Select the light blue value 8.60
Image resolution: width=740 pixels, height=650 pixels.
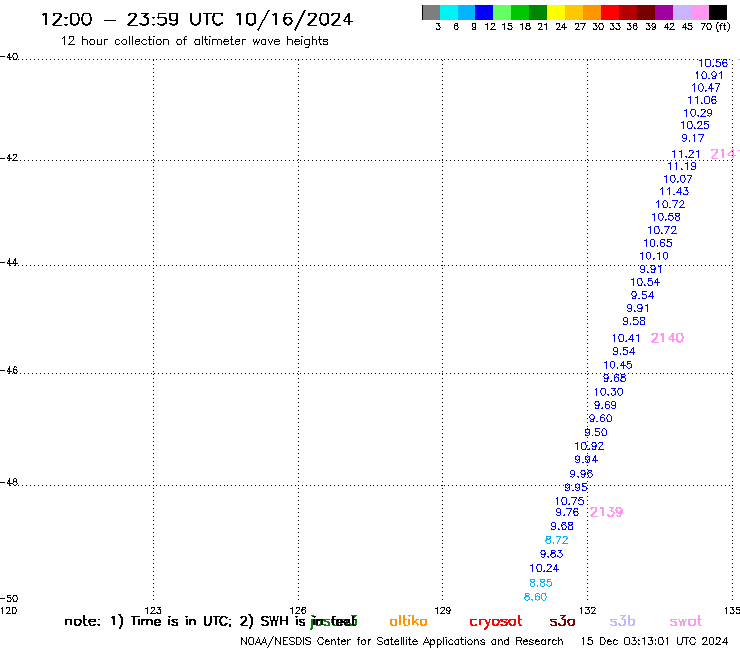click(536, 598)
